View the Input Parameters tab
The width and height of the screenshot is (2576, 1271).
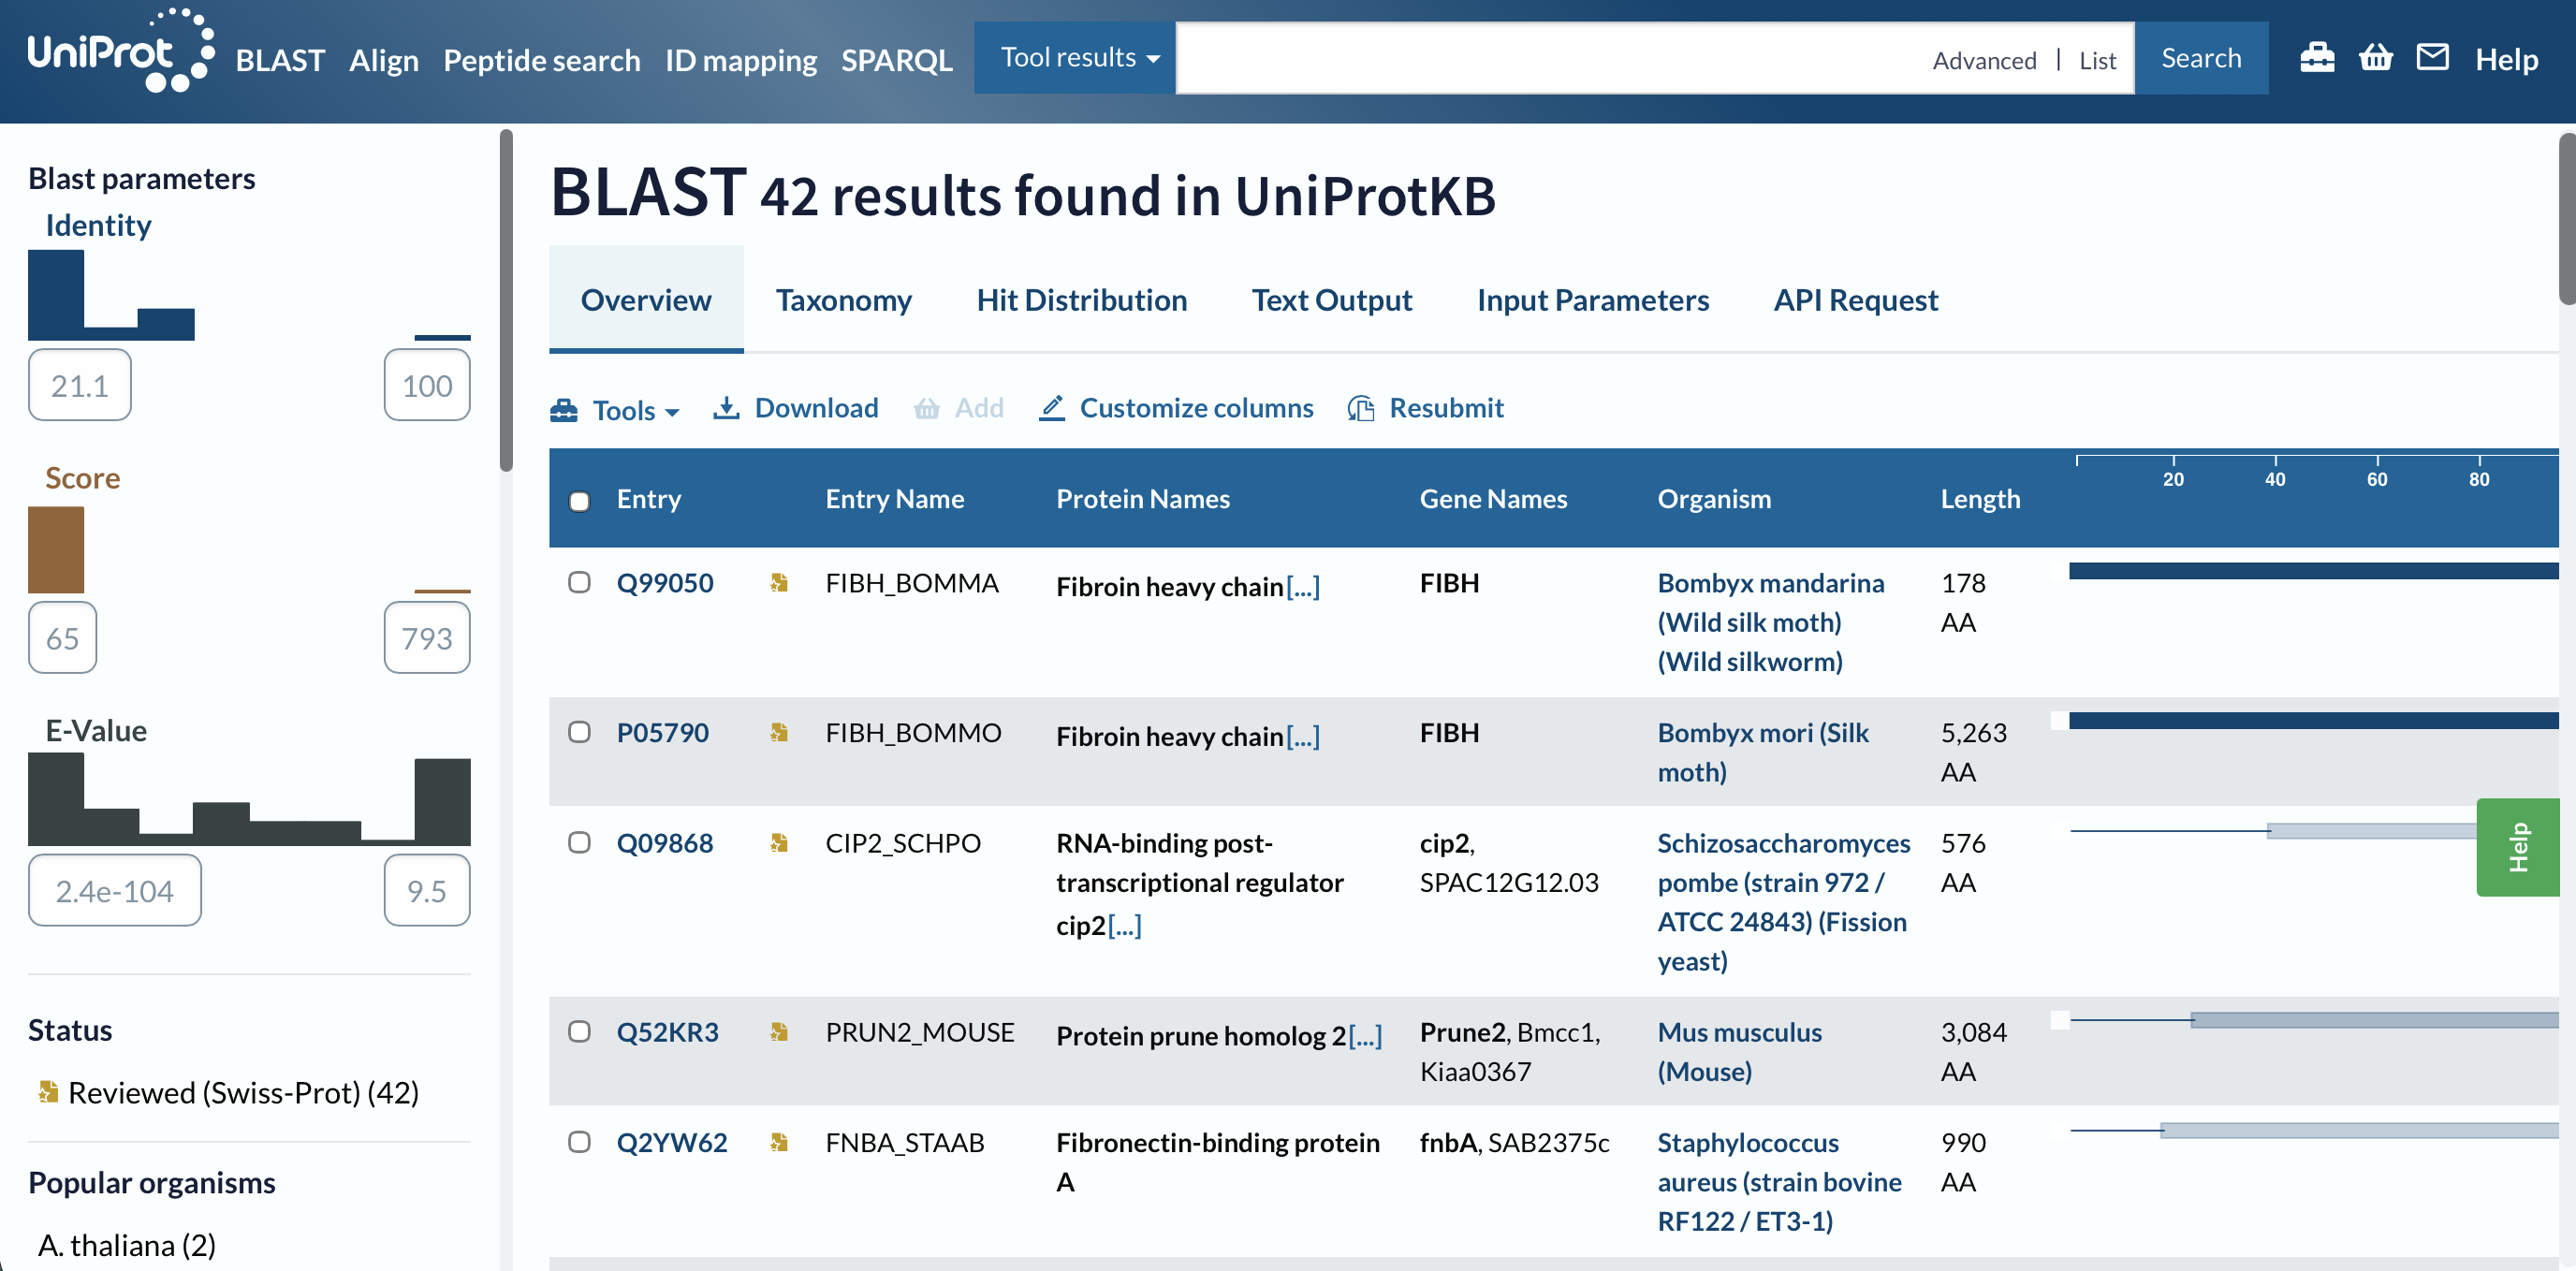tap(1593, 300)
